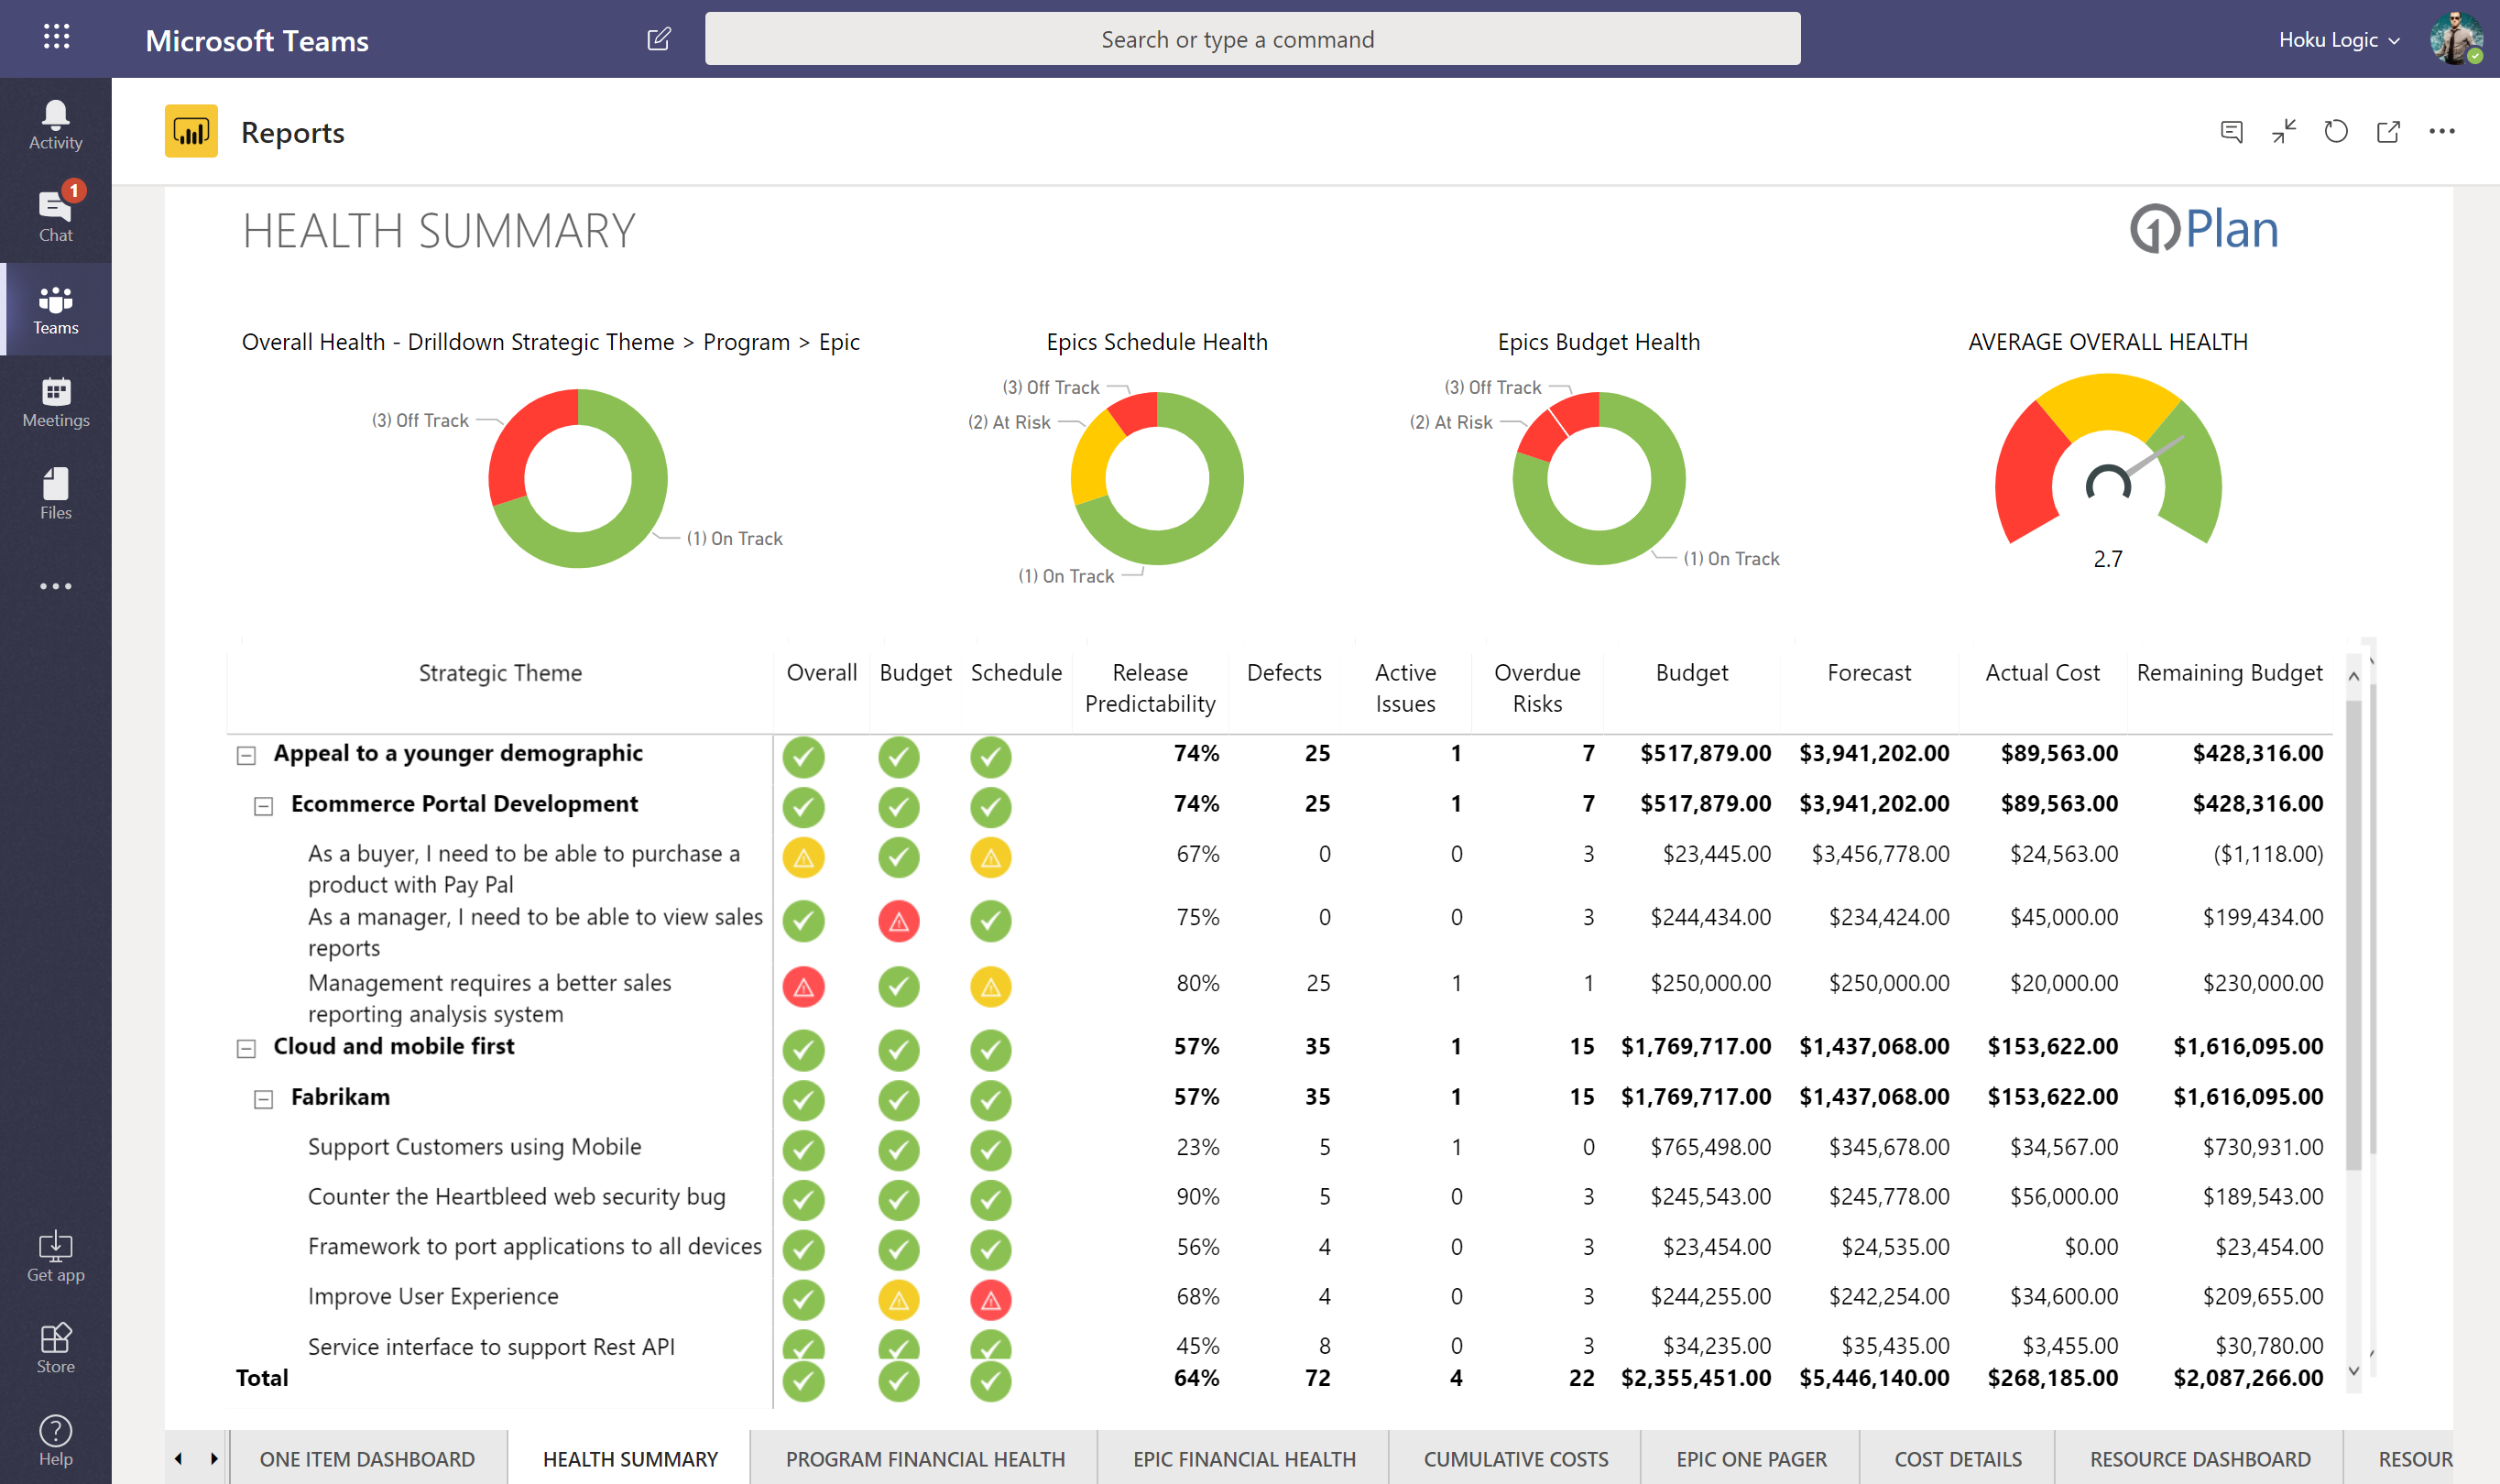The width and height of the screenshot is (2500, 1484).
Task: Start a new chat with the compose icon
Action: pos(658,38)
